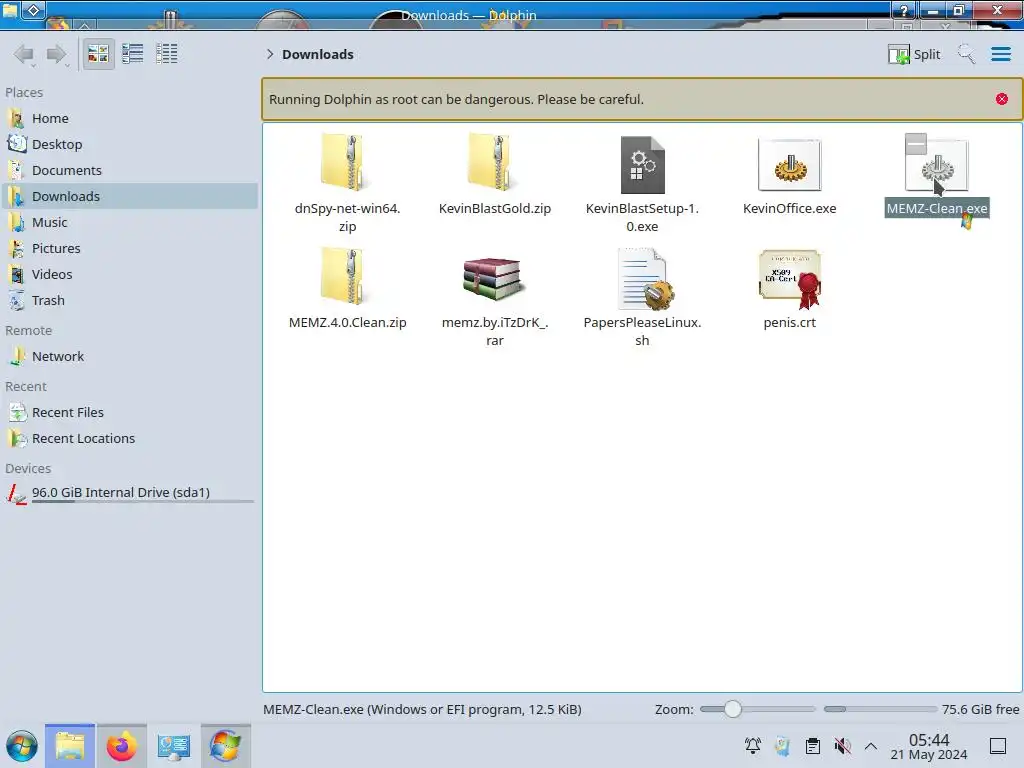
Task: Open system settings taskbar icon
Action: pyautogui.click(x=173, y=746)
